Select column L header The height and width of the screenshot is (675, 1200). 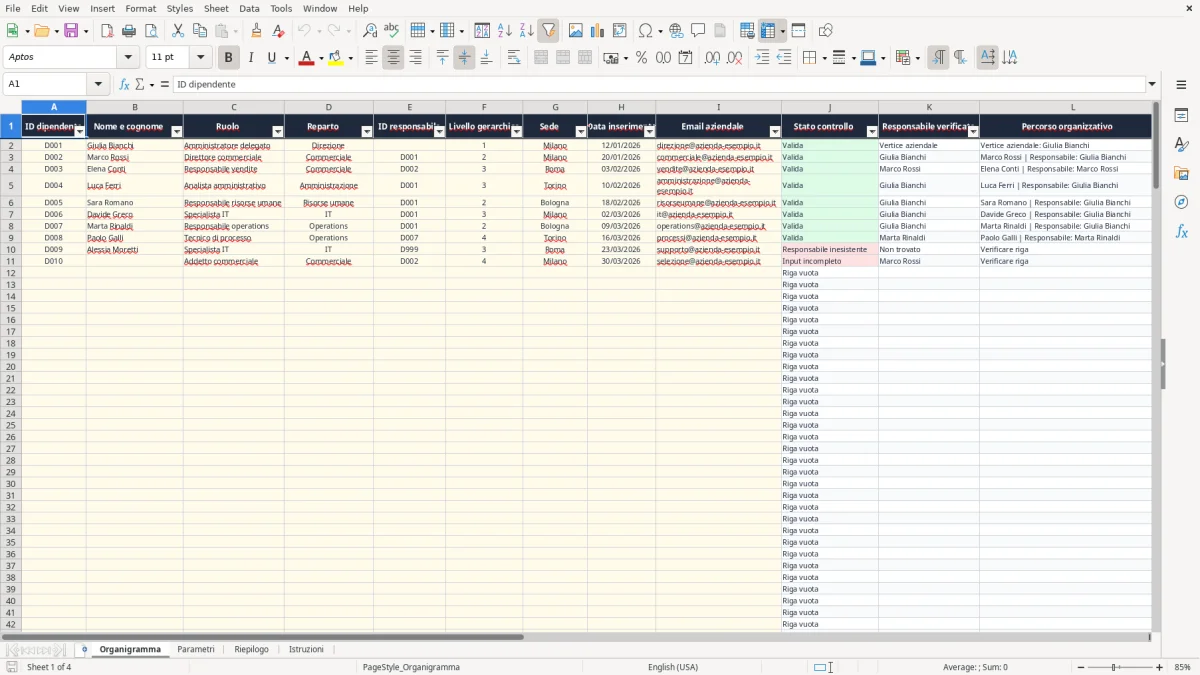[x=1072, y=107]
